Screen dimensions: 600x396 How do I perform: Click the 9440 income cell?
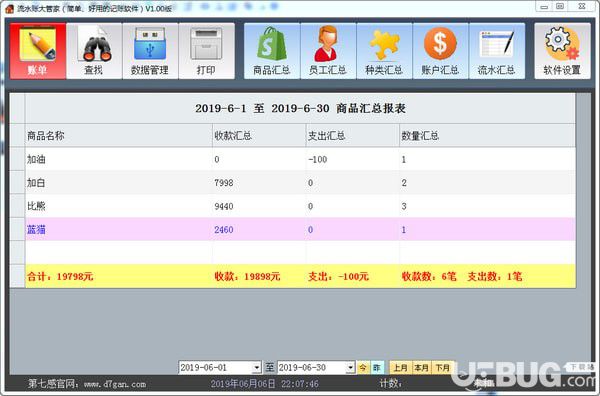click(x=259, y=206)
